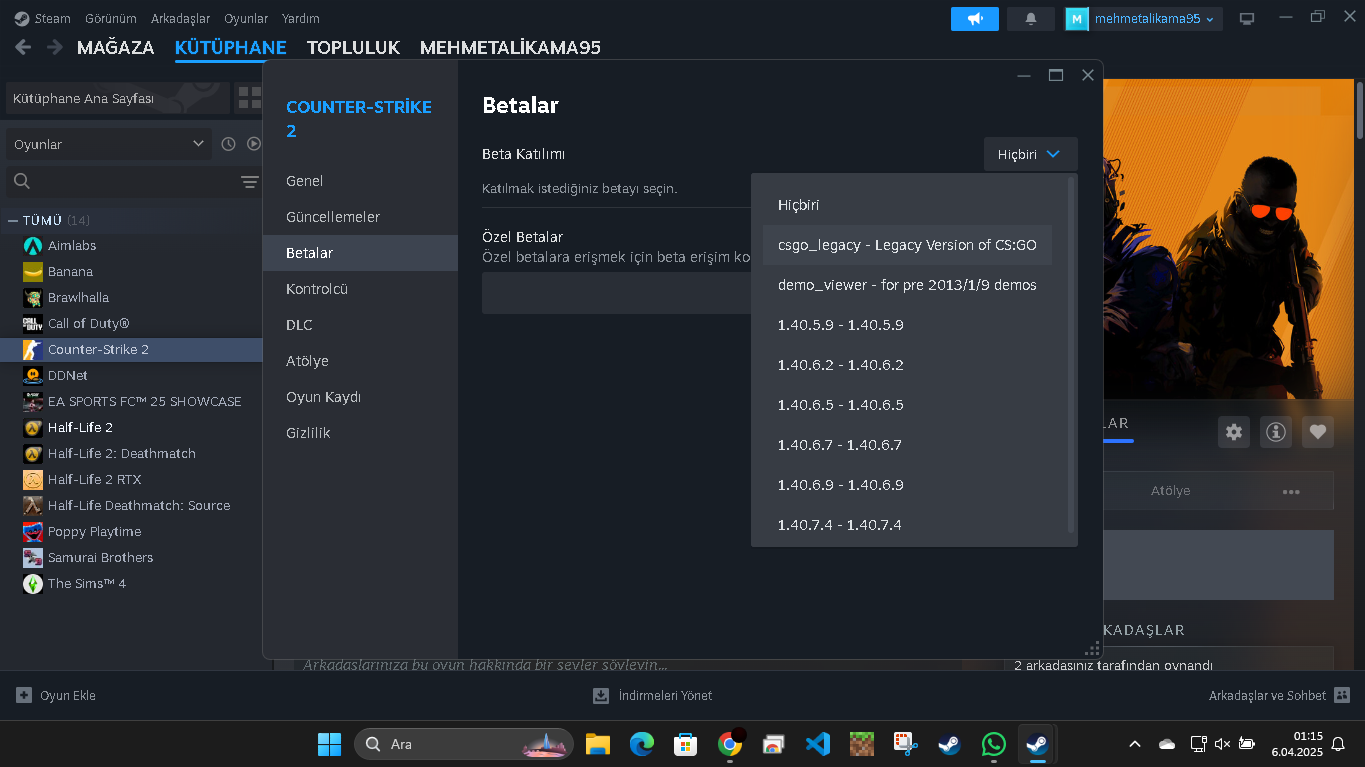1365x767 pixels.
Task: Select beta version 1.40.6.5
Action: 908,405
